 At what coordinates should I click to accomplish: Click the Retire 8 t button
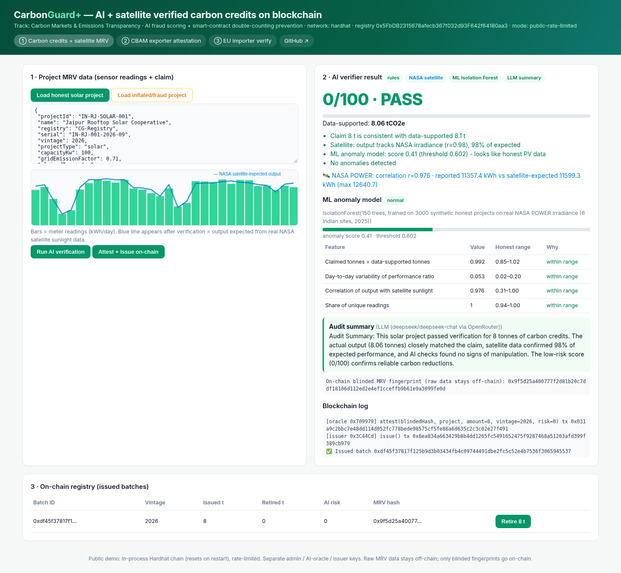(x=513, y=522)
